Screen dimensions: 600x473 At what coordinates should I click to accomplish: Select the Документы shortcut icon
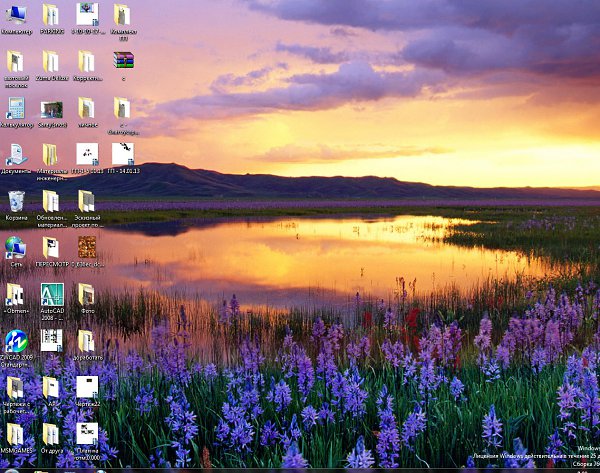tap(16, 155)
